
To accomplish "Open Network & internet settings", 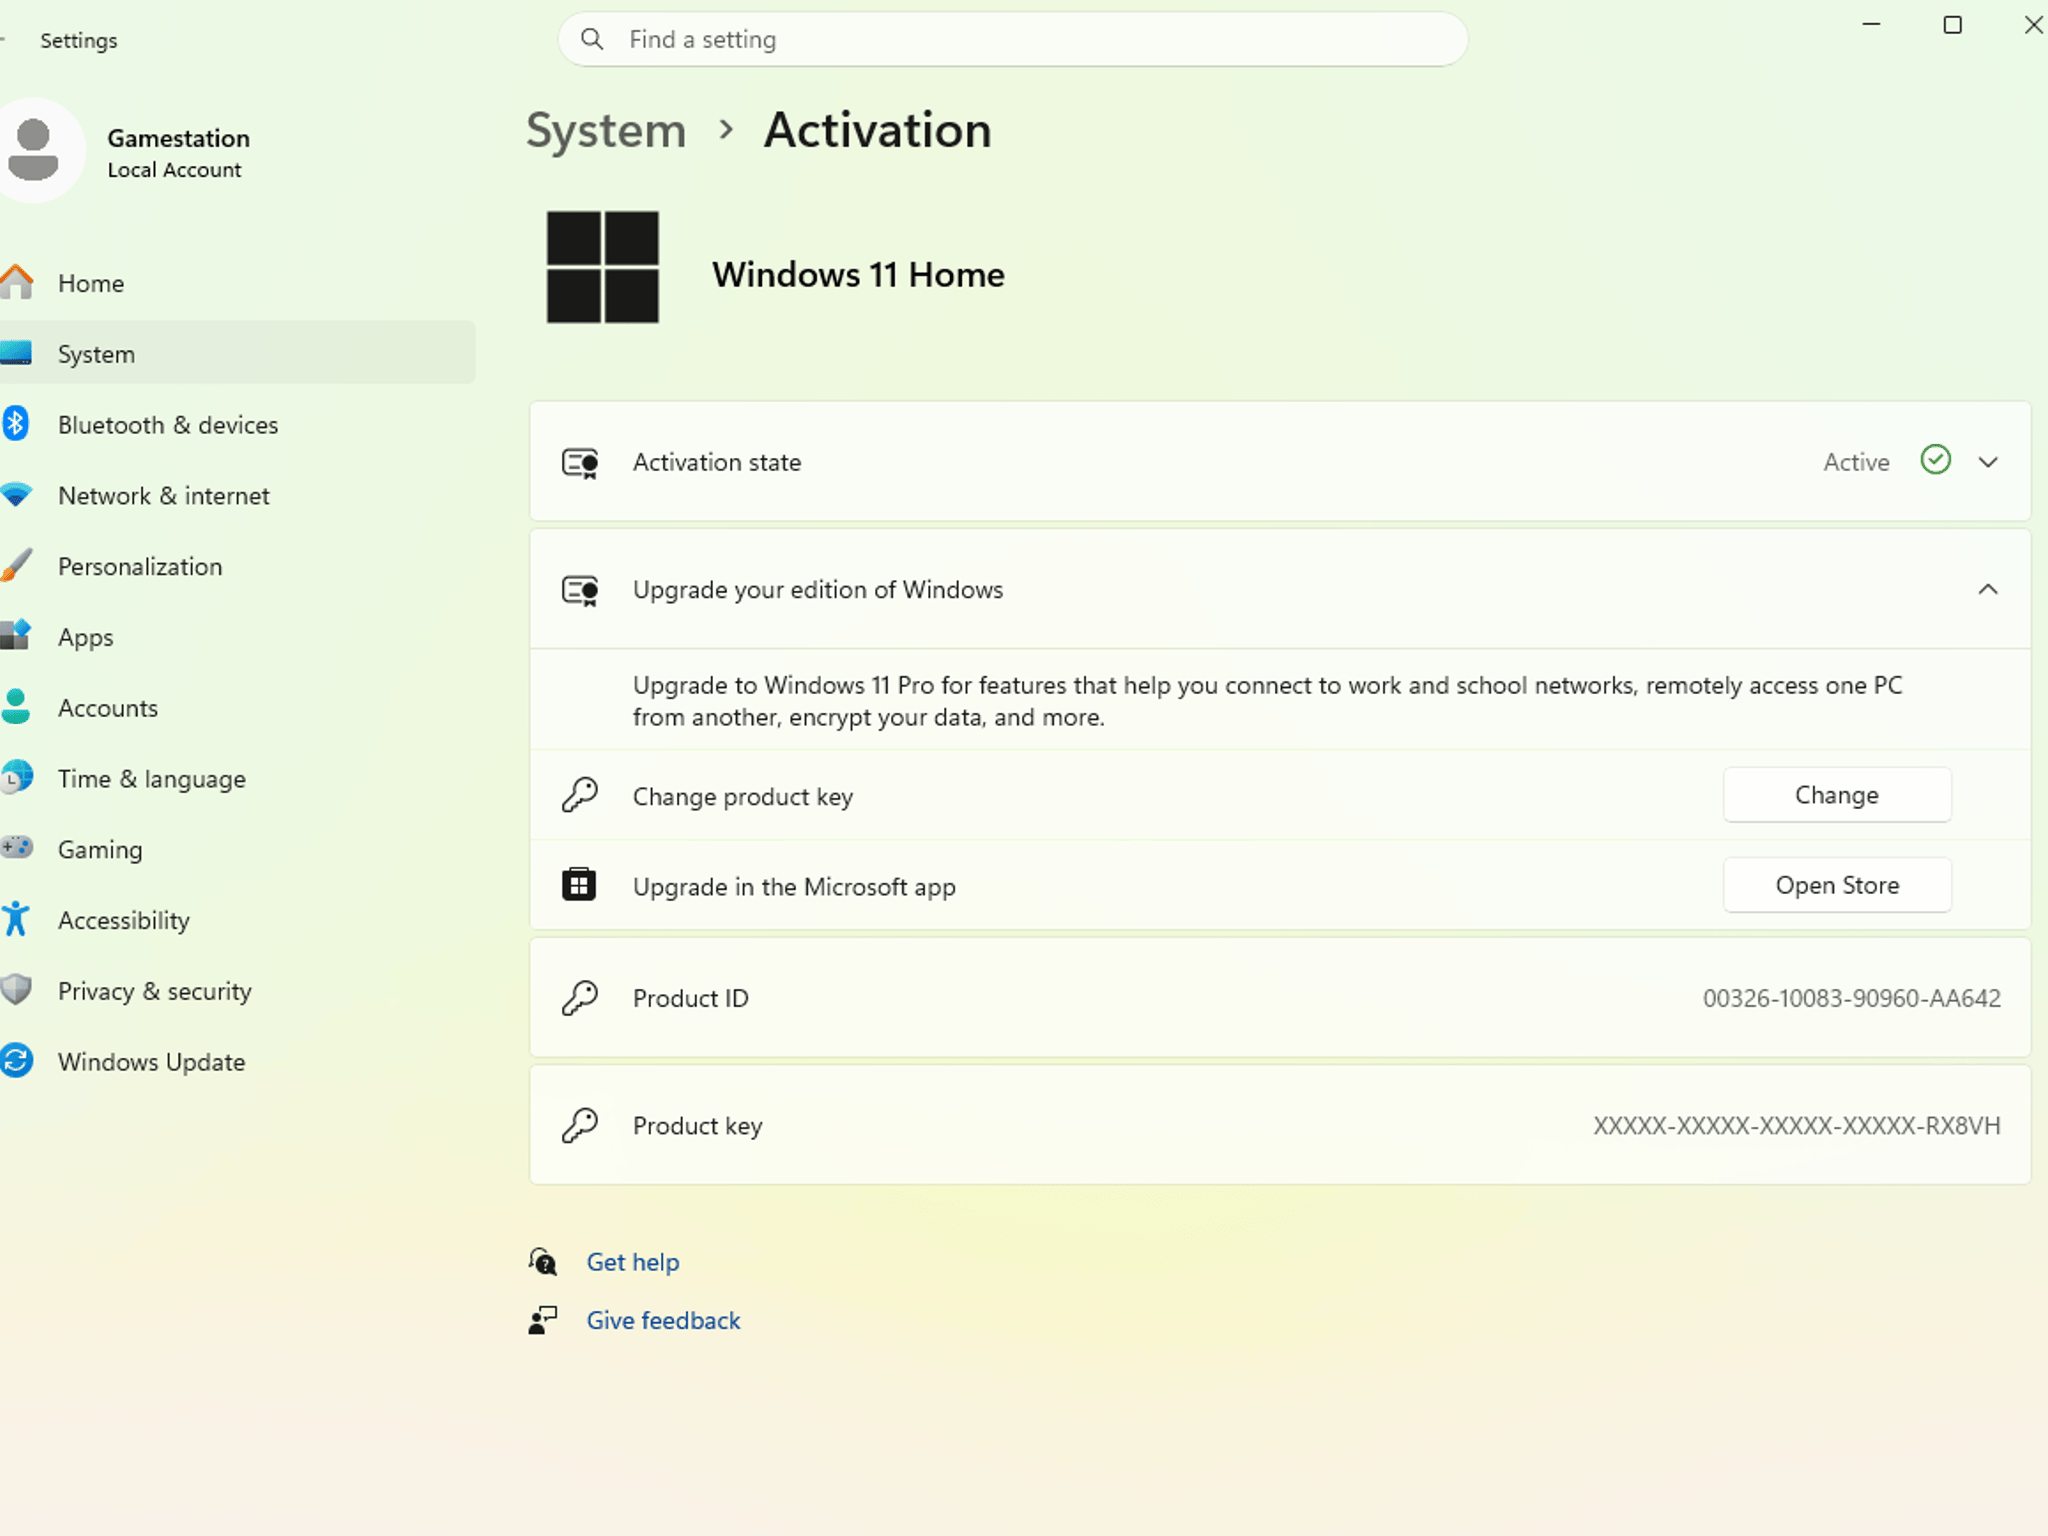I will click(237, 495).
